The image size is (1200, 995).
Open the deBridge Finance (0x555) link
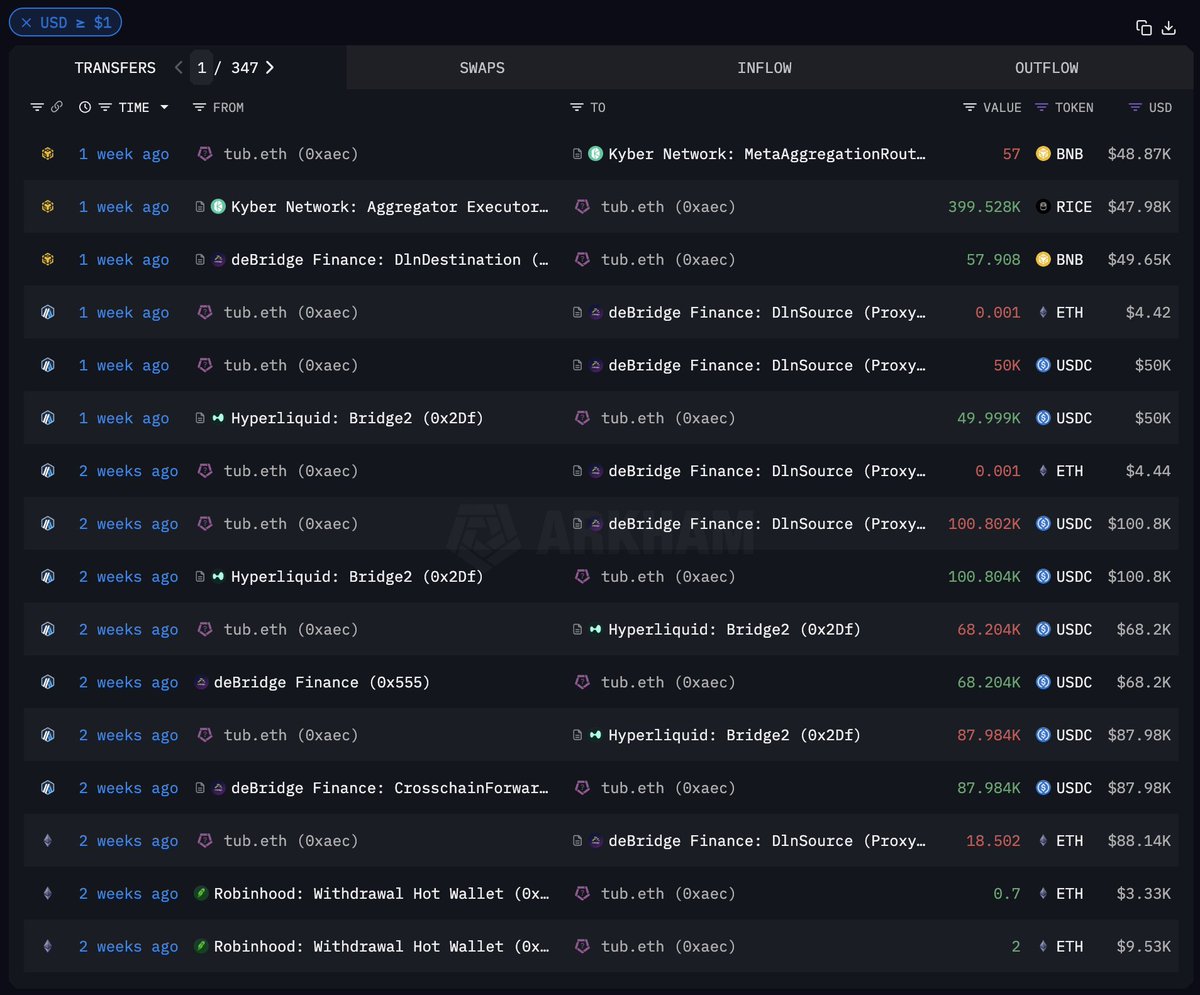(322, 683)
